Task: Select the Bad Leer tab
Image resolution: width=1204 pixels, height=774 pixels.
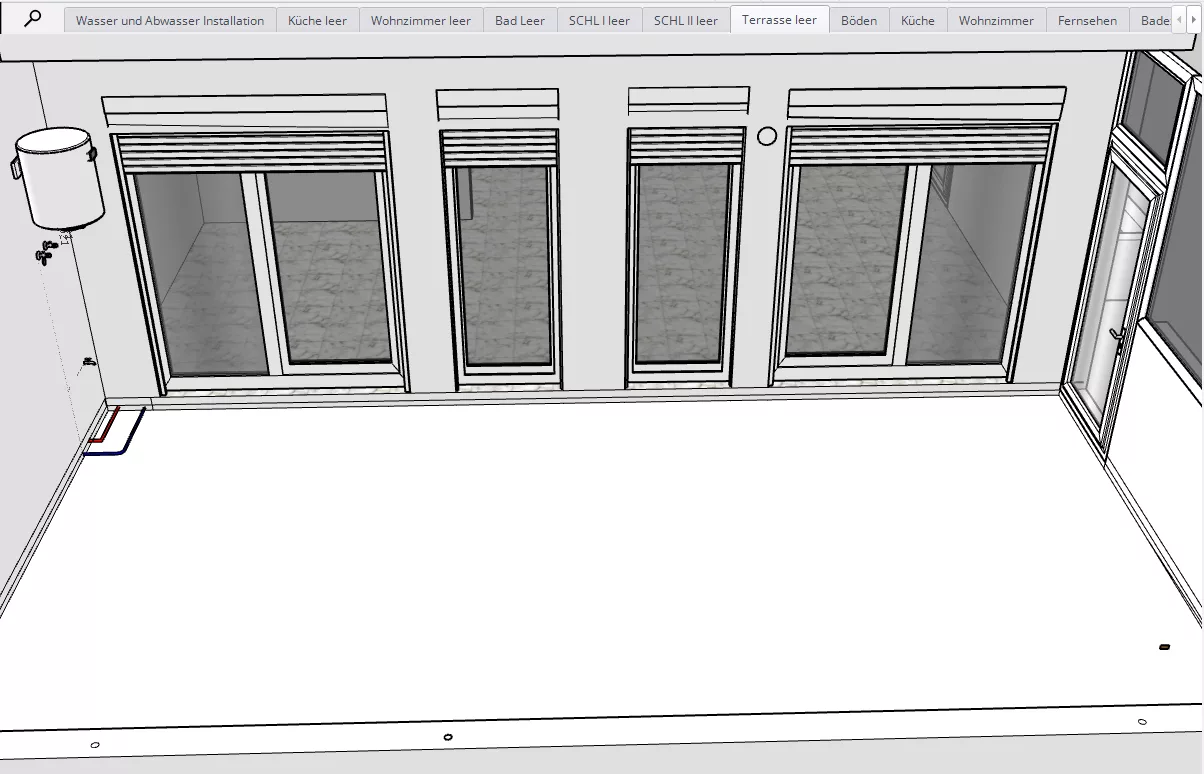Action: [x=520, y=20]
